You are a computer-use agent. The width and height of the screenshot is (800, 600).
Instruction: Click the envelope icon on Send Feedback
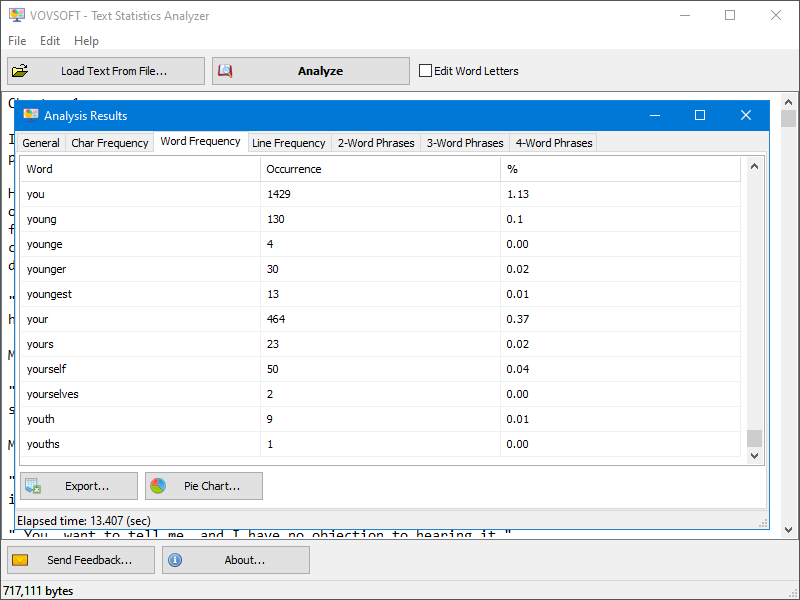[20, 560]
